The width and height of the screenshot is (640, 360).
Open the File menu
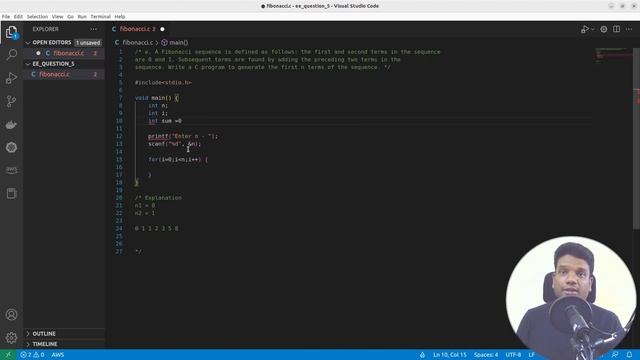tap(6, 17)
